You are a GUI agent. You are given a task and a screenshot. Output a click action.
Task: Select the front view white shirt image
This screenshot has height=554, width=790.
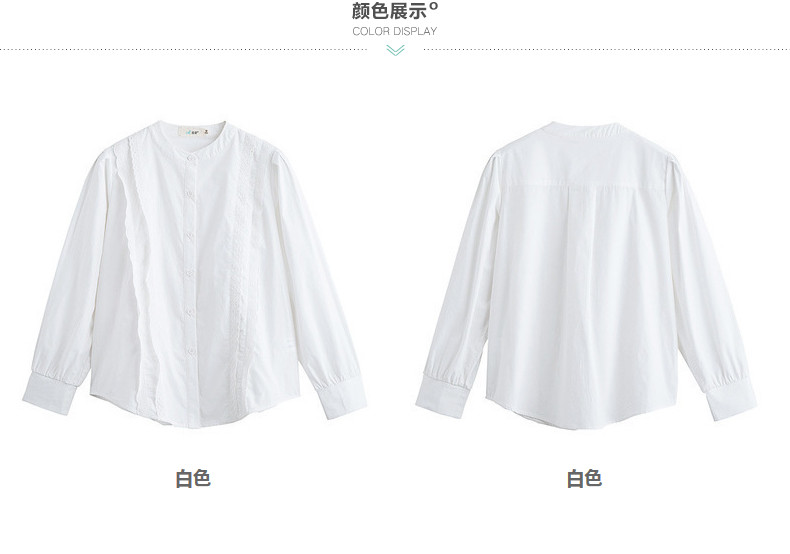tap(194, 273)
